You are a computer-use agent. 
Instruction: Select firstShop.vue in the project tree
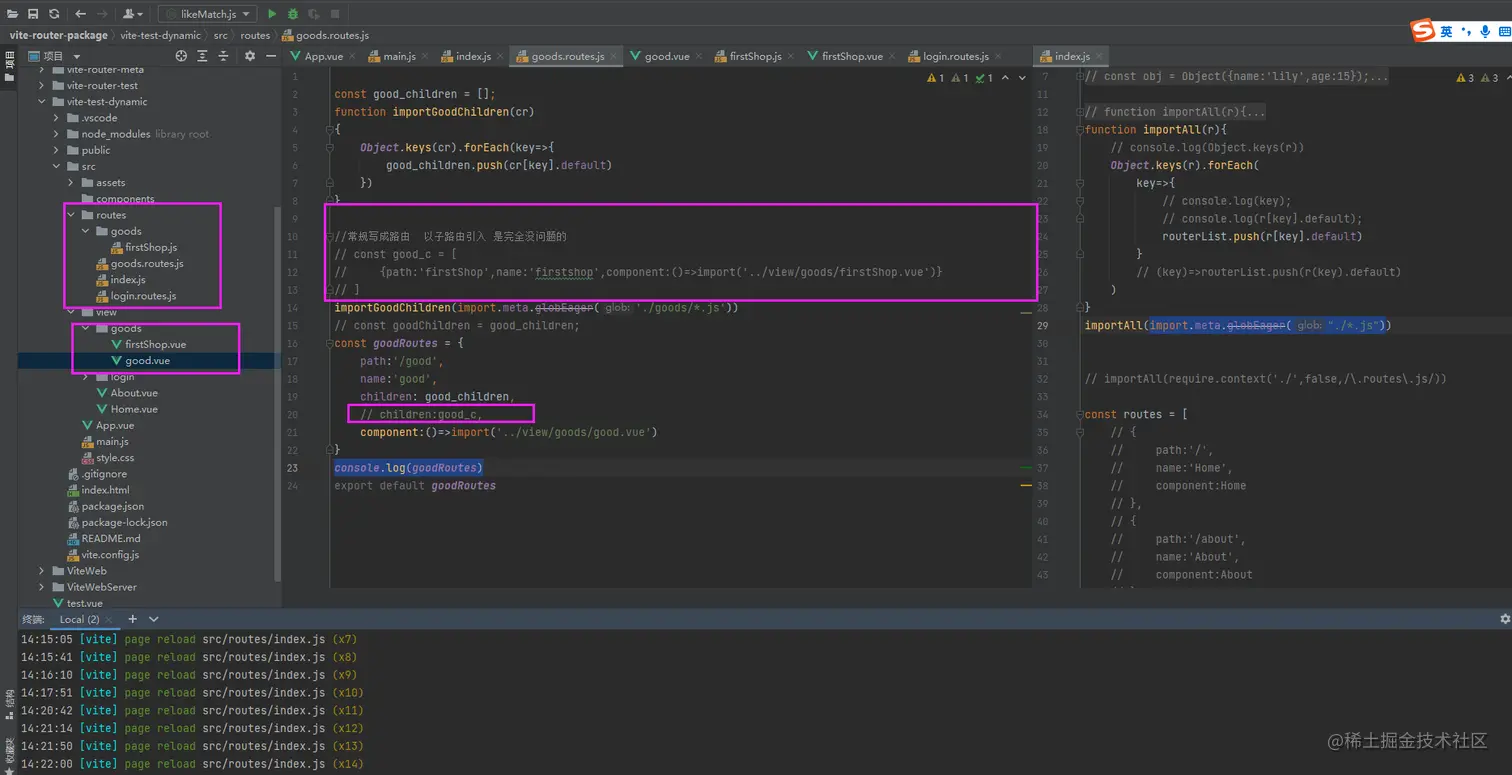pos(155,344)
